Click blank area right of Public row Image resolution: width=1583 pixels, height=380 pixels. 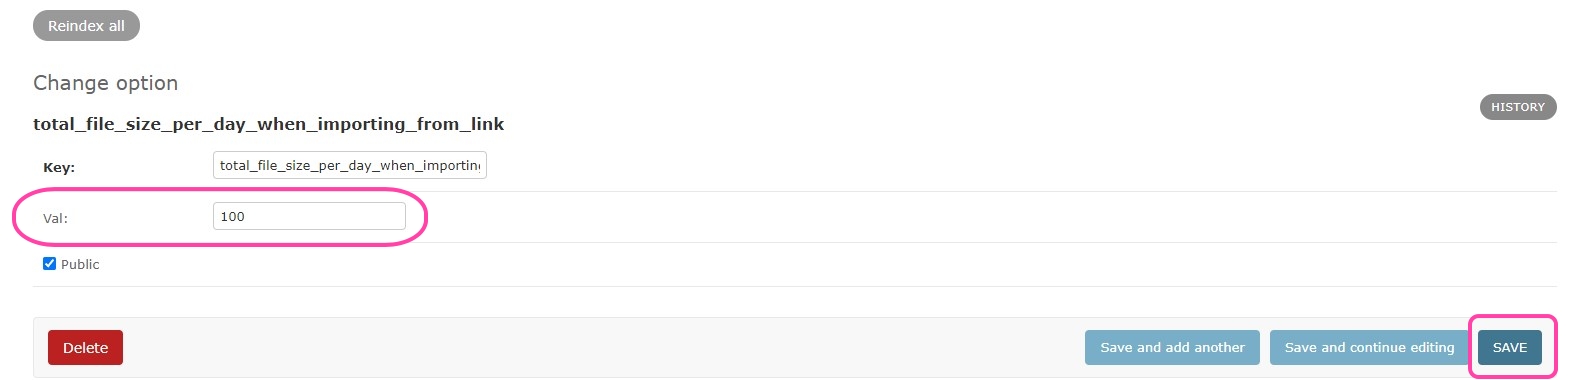(x=800, y=264)
